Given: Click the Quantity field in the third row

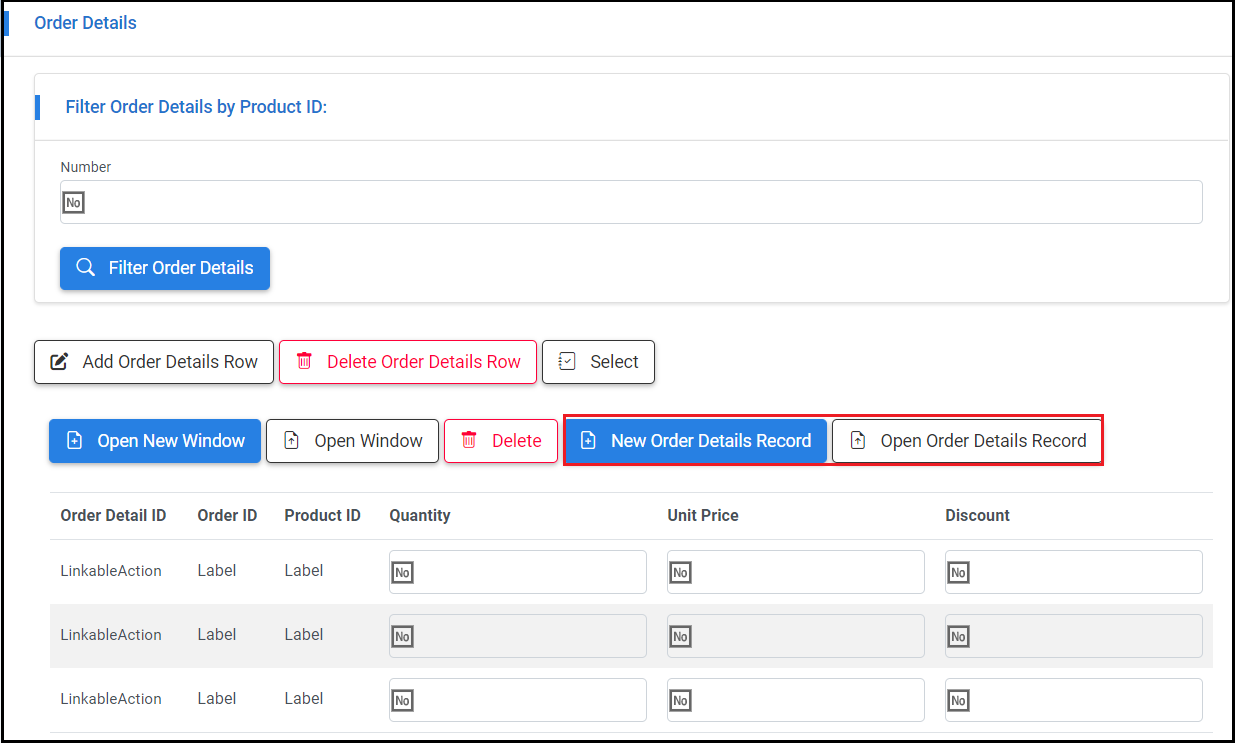Looking at the screenshot, I should click(x=518, y=700).
